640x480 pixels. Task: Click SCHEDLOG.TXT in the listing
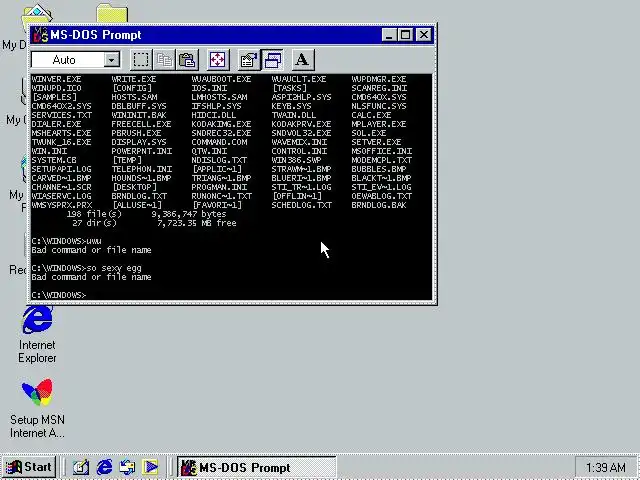302,205
